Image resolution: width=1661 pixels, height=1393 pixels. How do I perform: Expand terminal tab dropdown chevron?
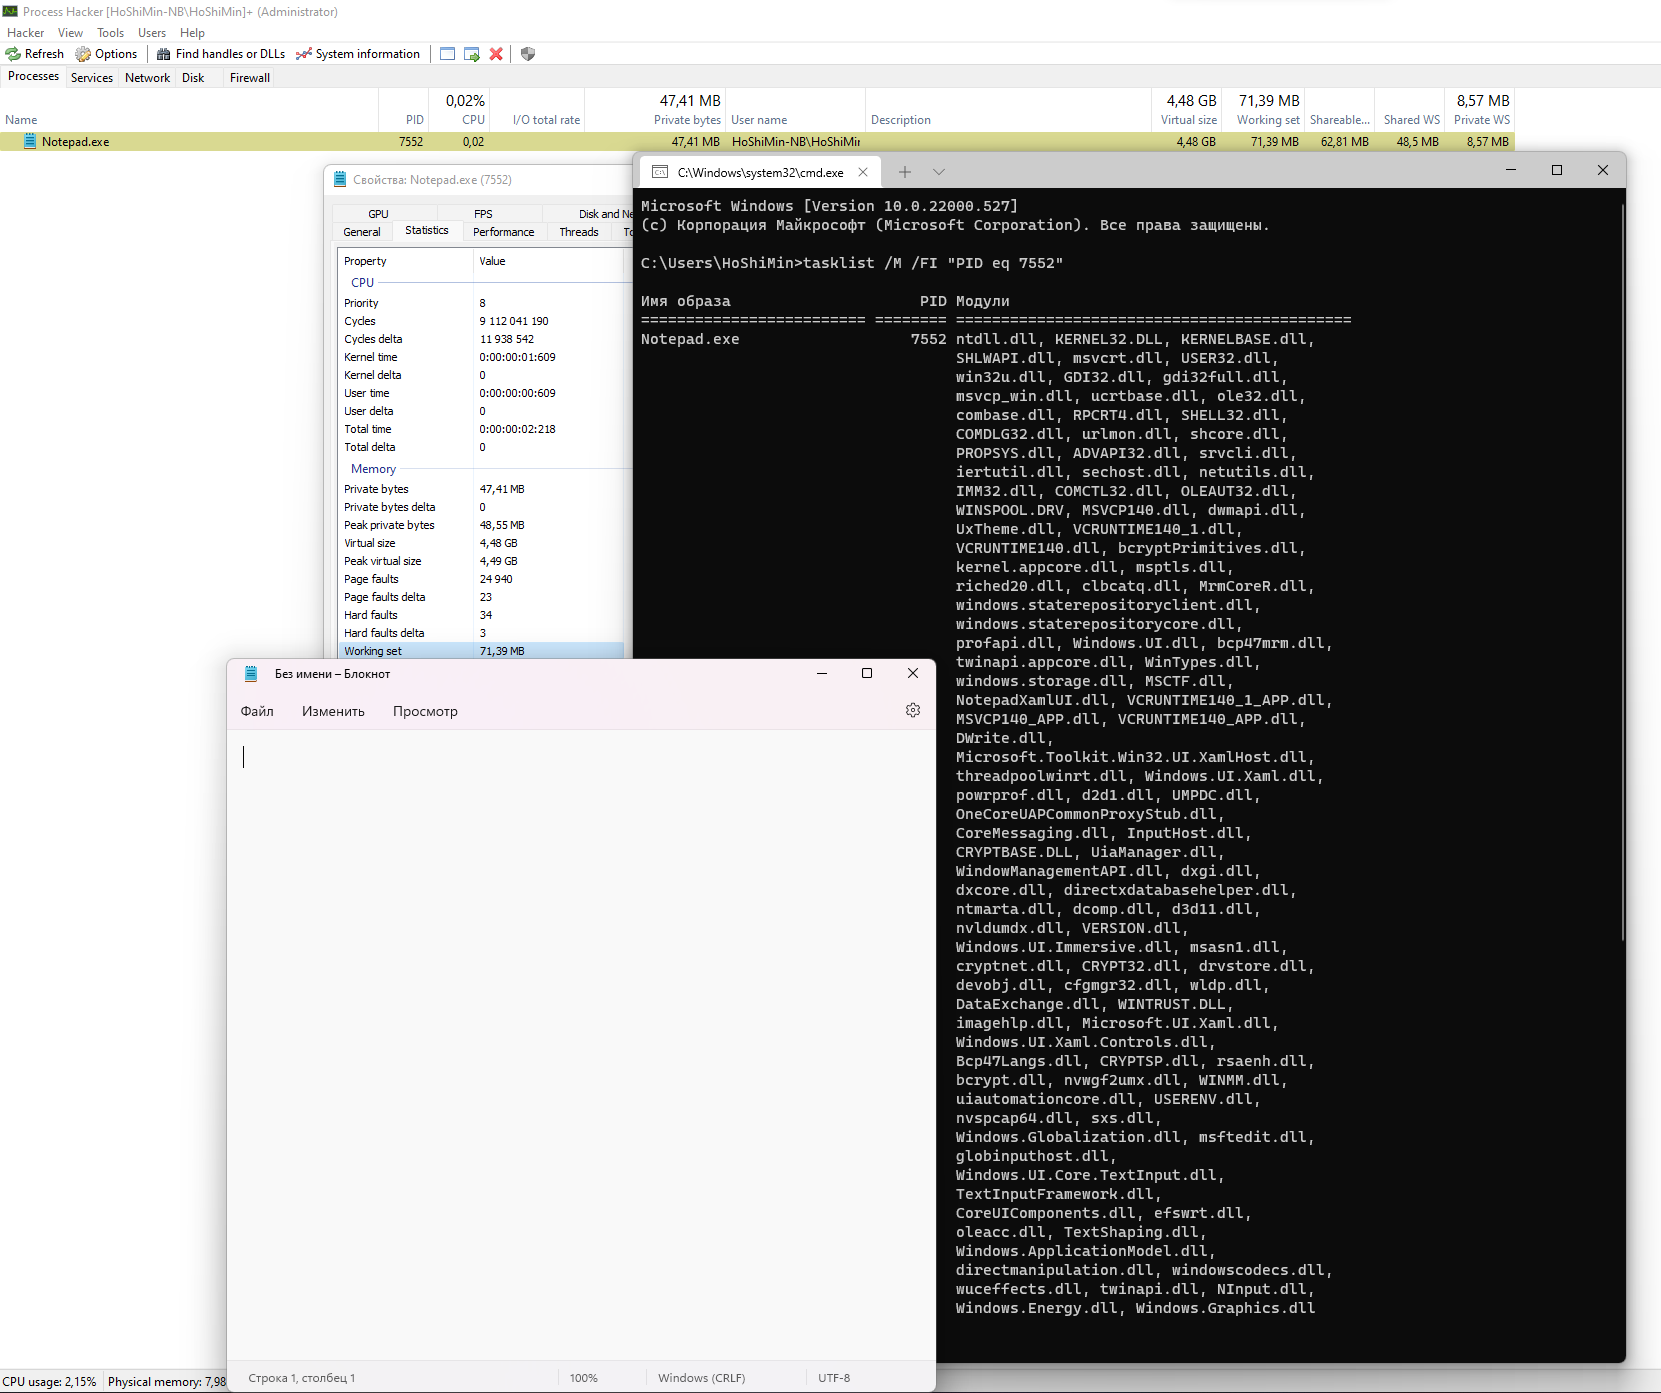pos(939,172)
